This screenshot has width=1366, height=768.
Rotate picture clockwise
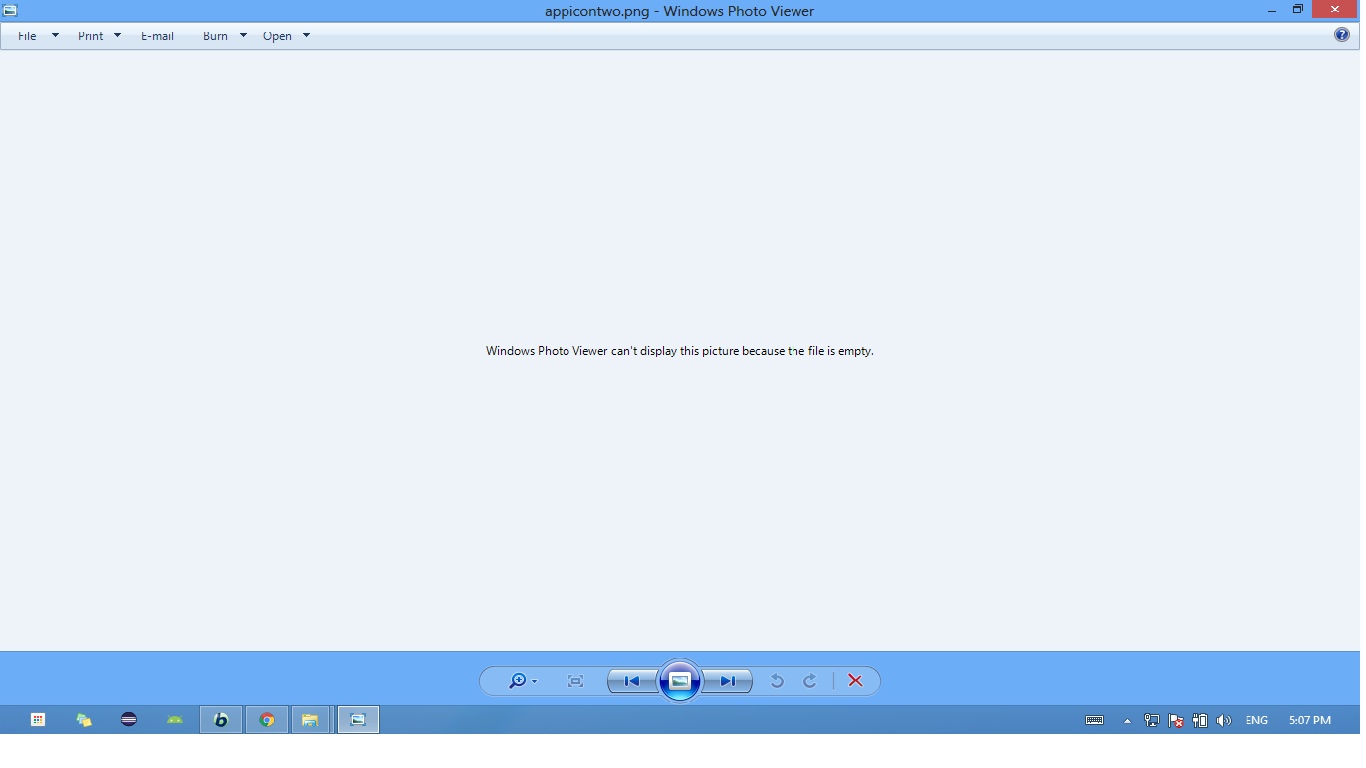point(810,681)
